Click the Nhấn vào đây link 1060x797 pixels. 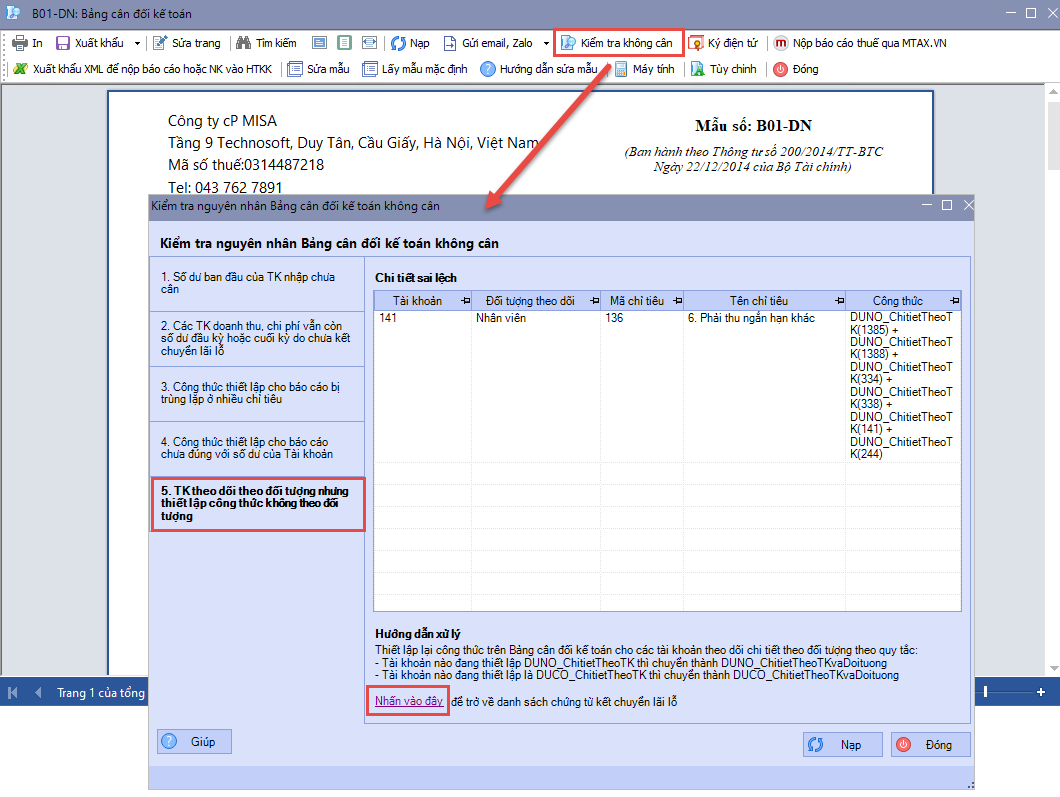tap(408, 701)
